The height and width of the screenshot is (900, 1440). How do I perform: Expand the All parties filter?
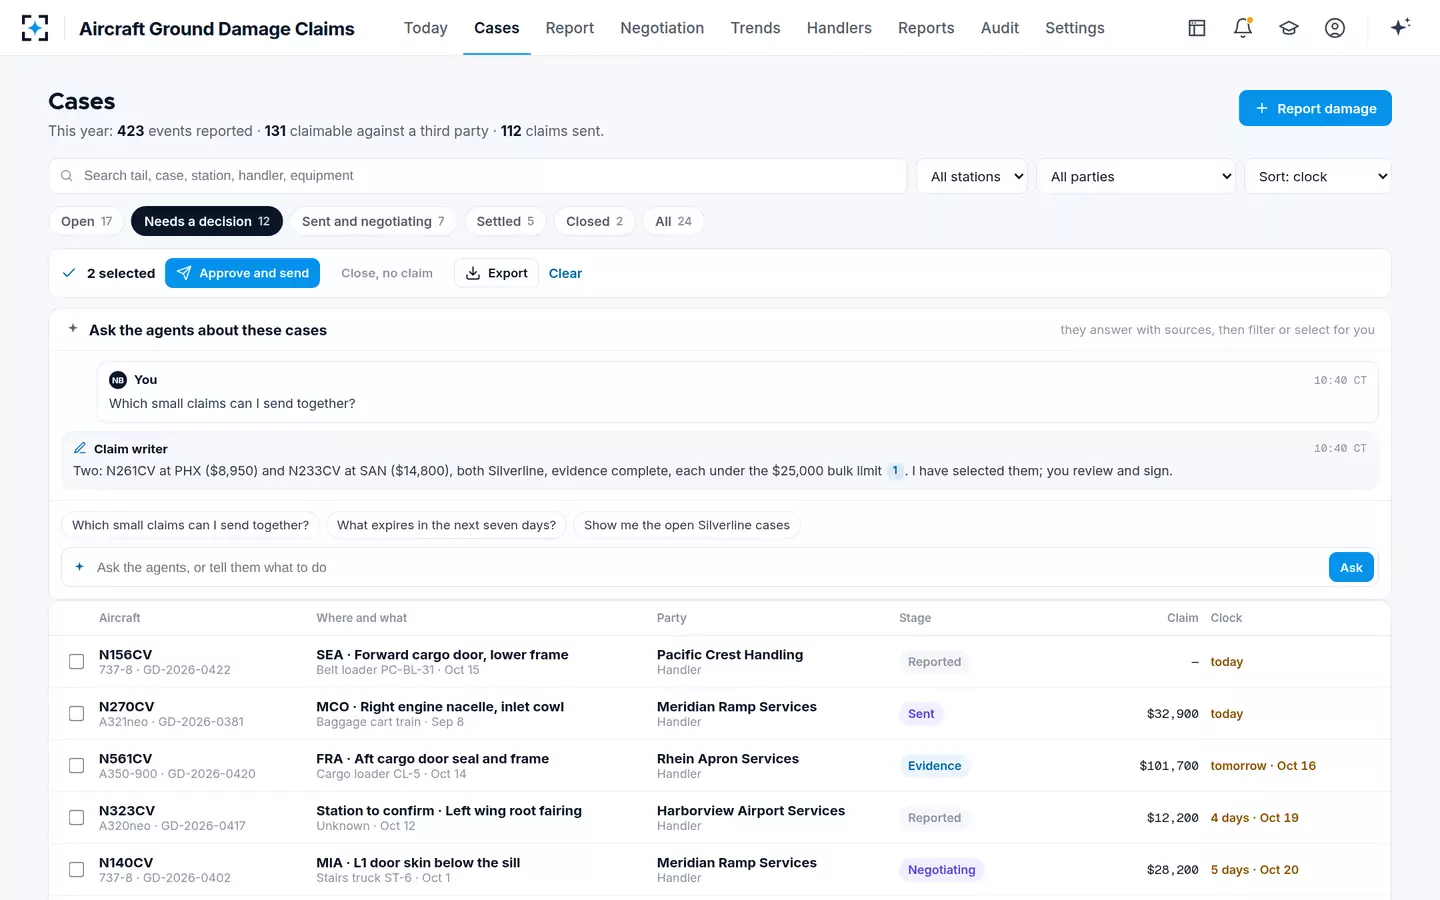tap(1136, 176)
